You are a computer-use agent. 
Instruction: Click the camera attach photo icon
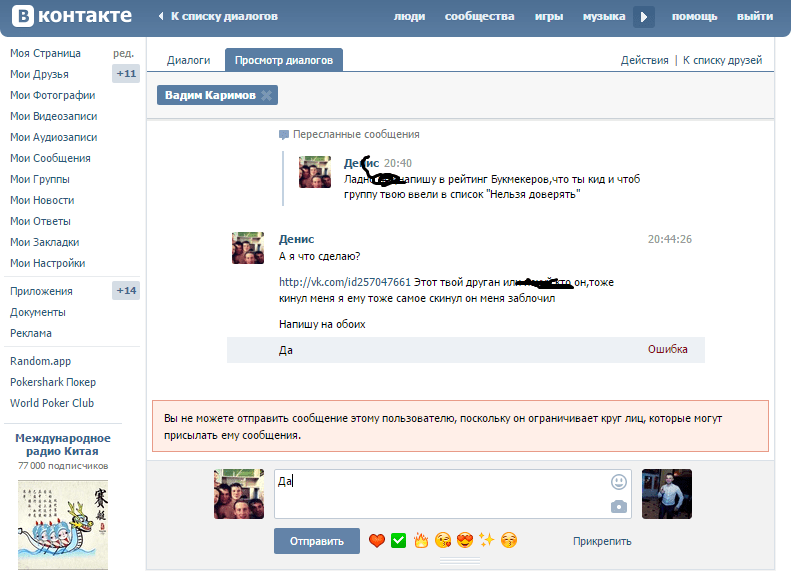619,507
